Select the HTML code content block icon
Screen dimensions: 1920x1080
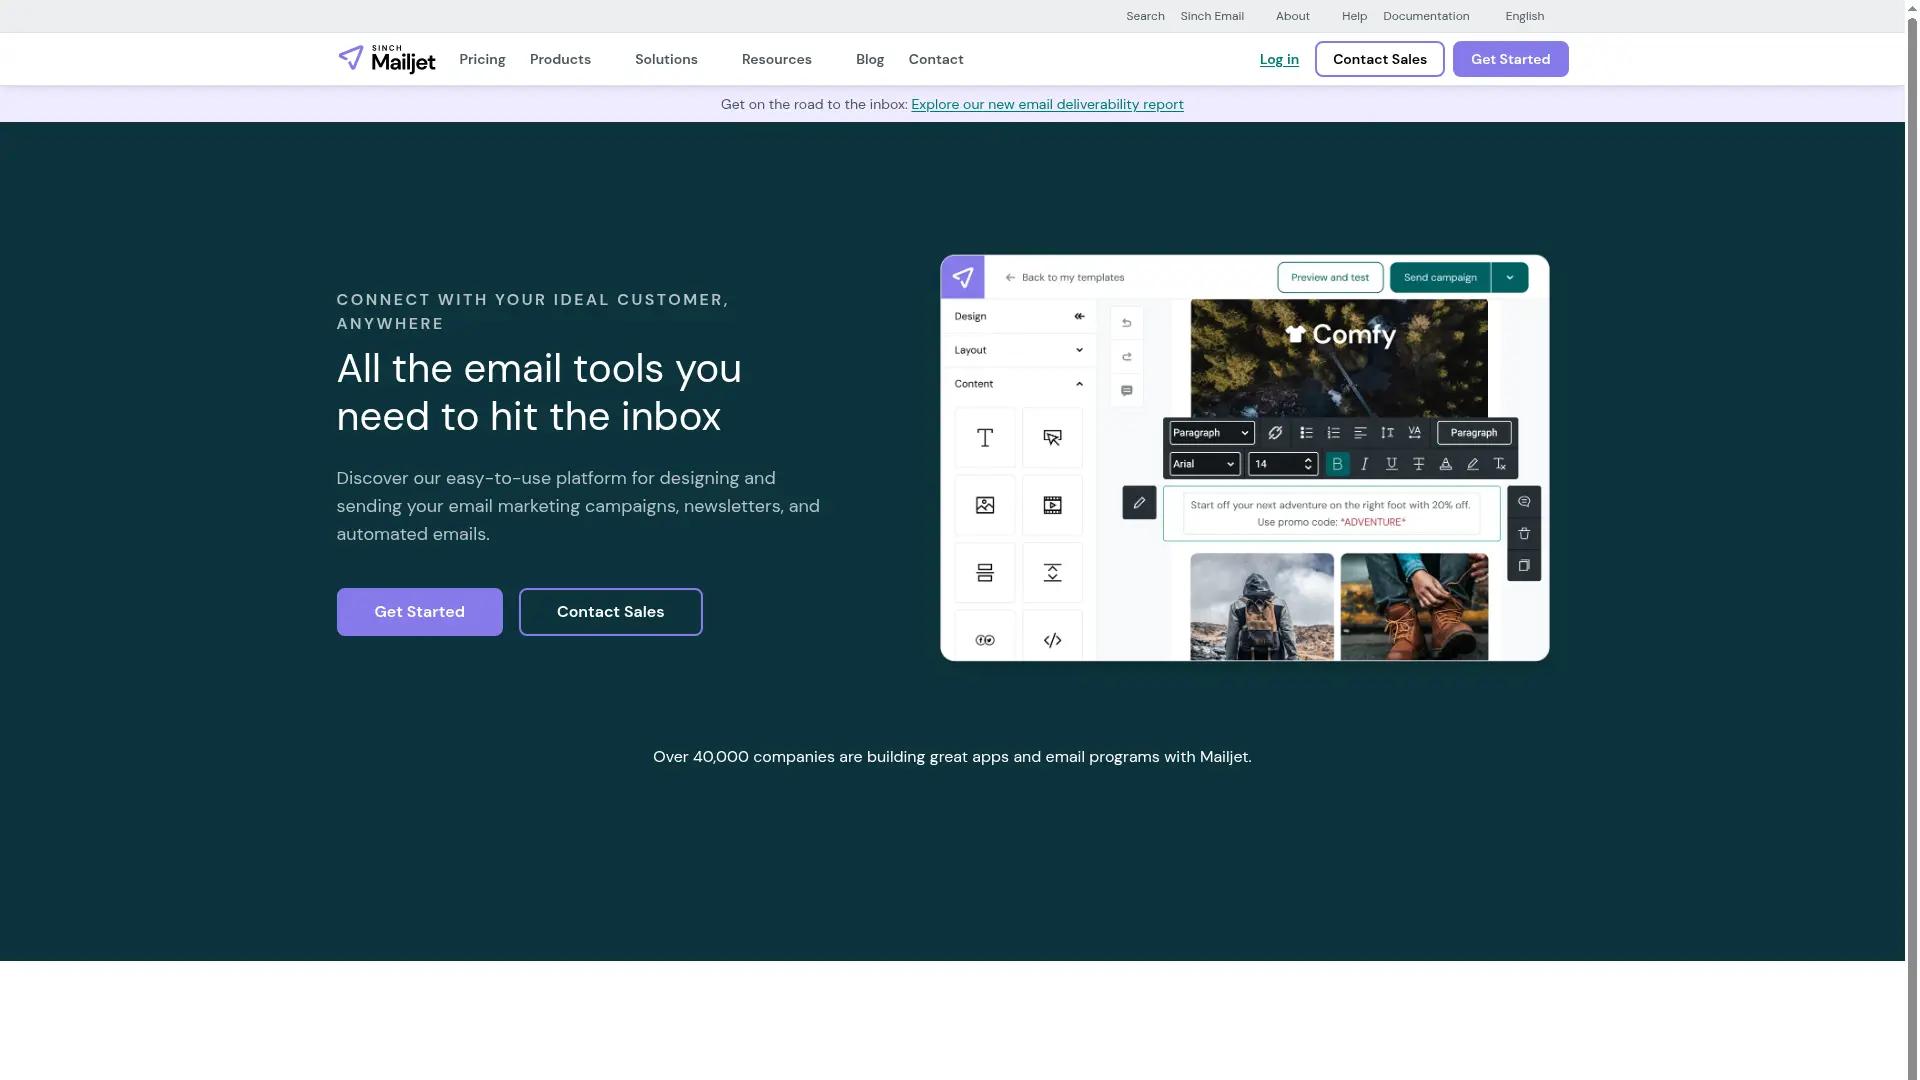coord(1051,639)
